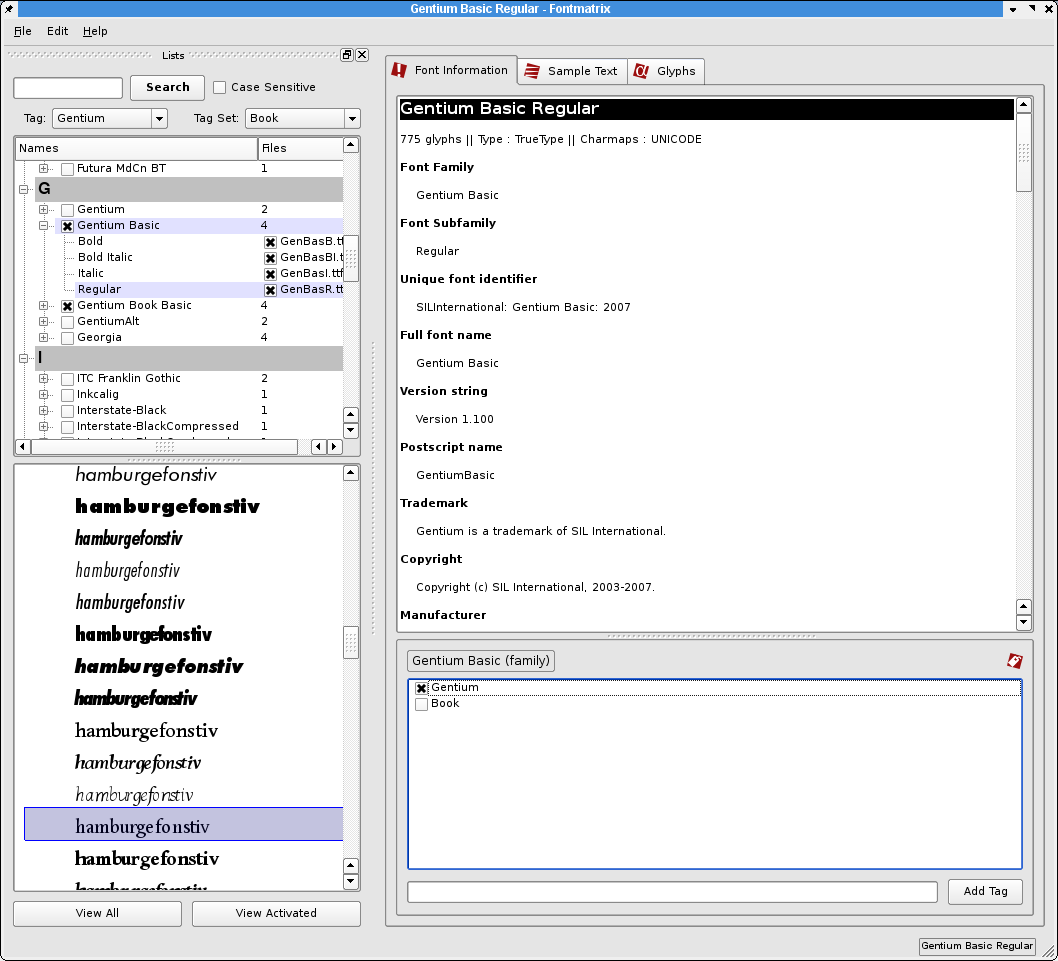Image resolution: width=1058 pixels, height=961 pixels.
Task: Collapse the I letter group
Action: point(24,358)
